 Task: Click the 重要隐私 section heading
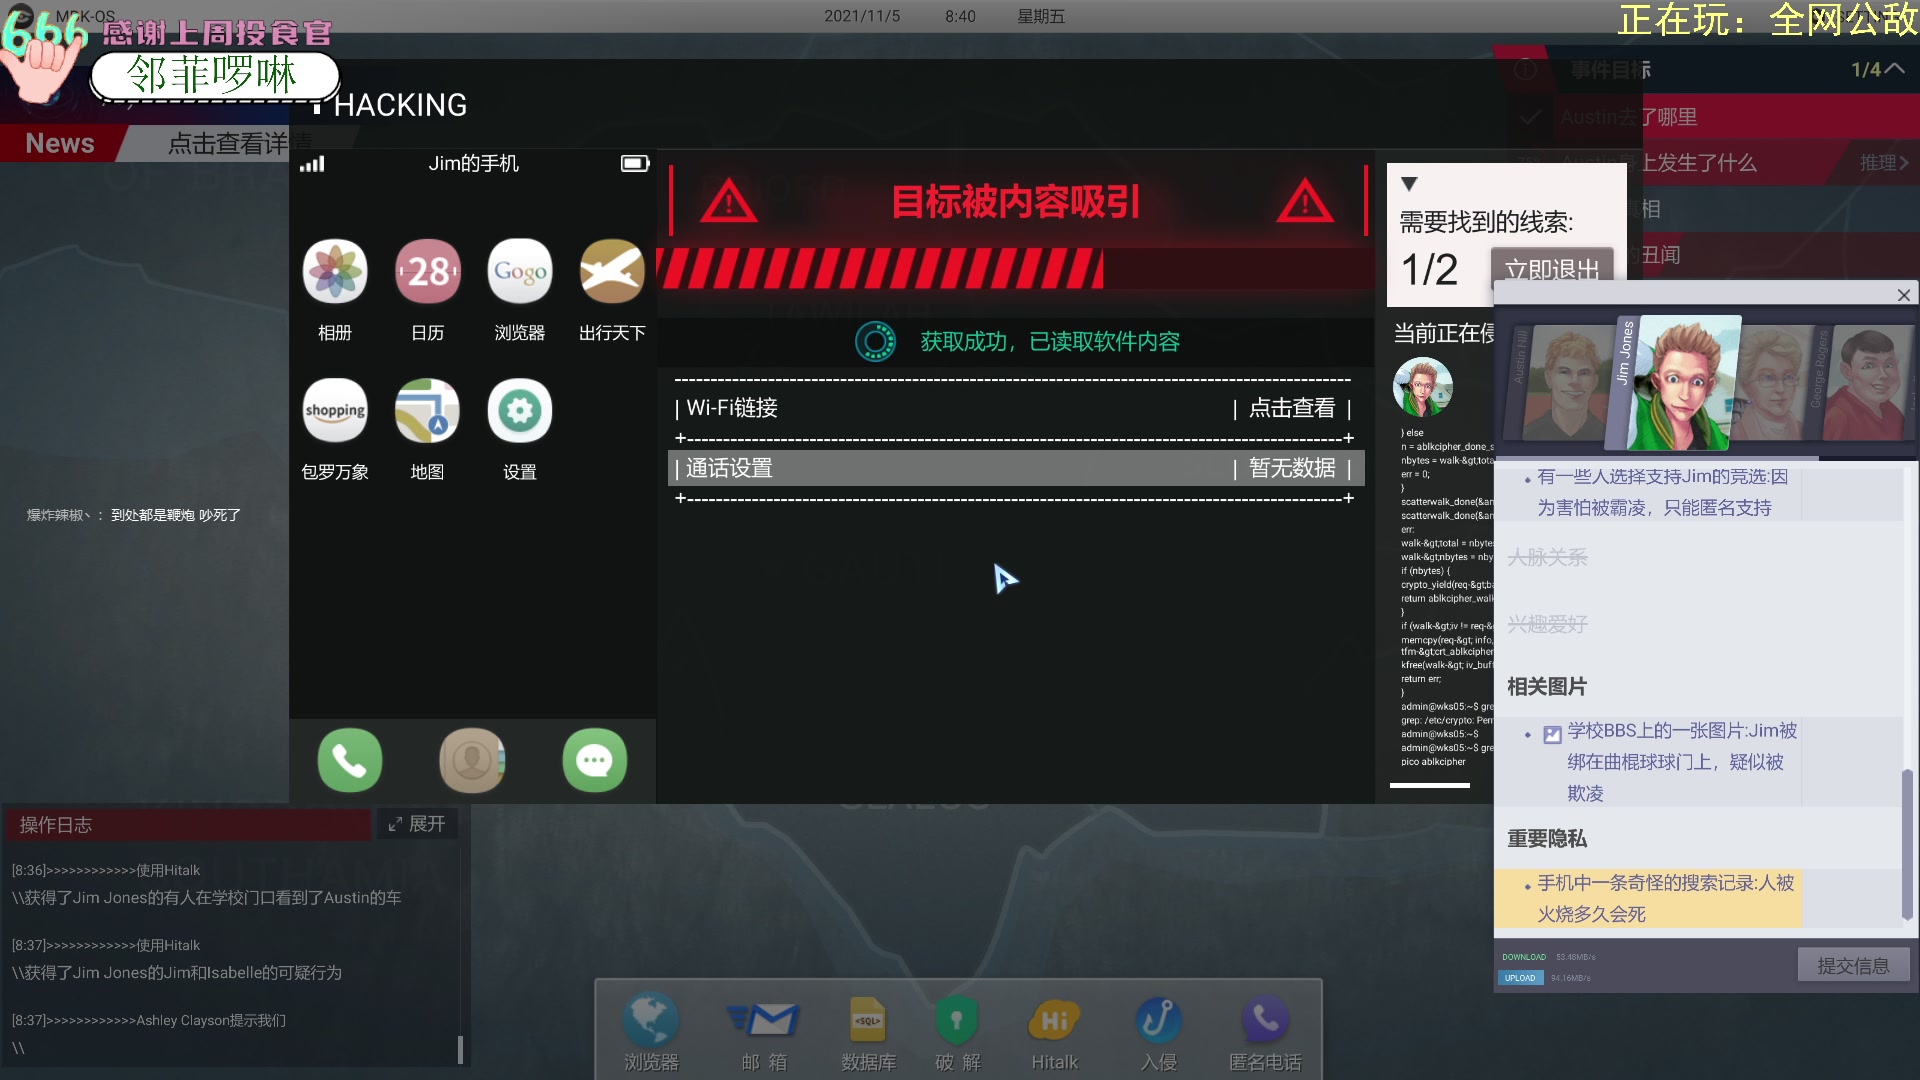pos(1547,838)
